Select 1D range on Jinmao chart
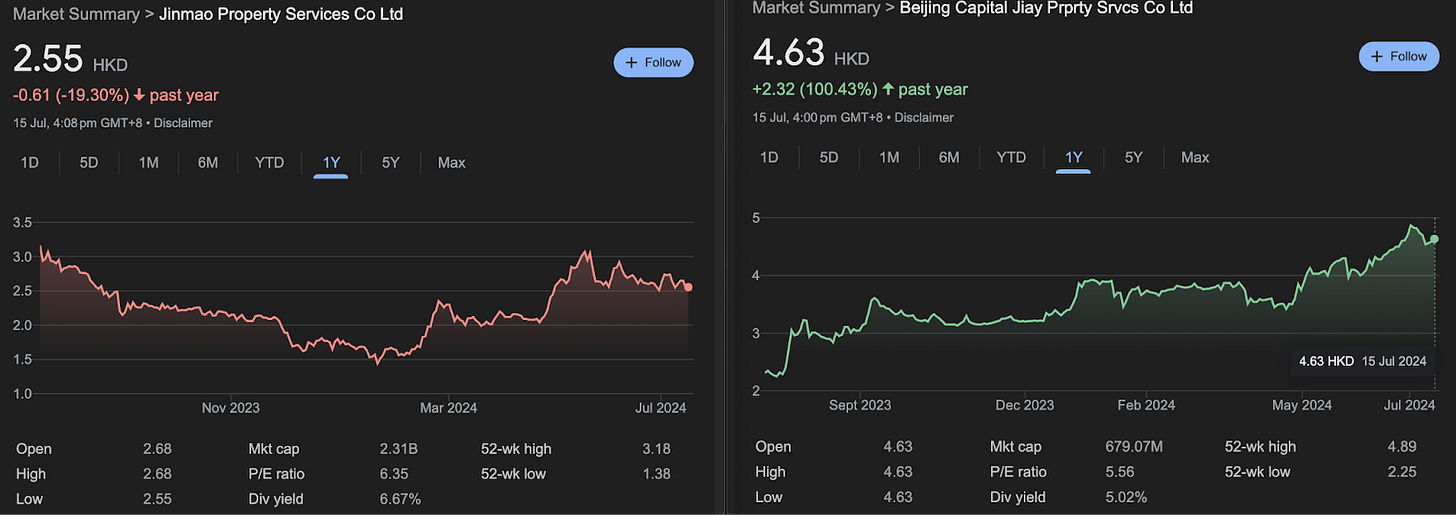The image size is (1456, 515). tap(30, 162)
